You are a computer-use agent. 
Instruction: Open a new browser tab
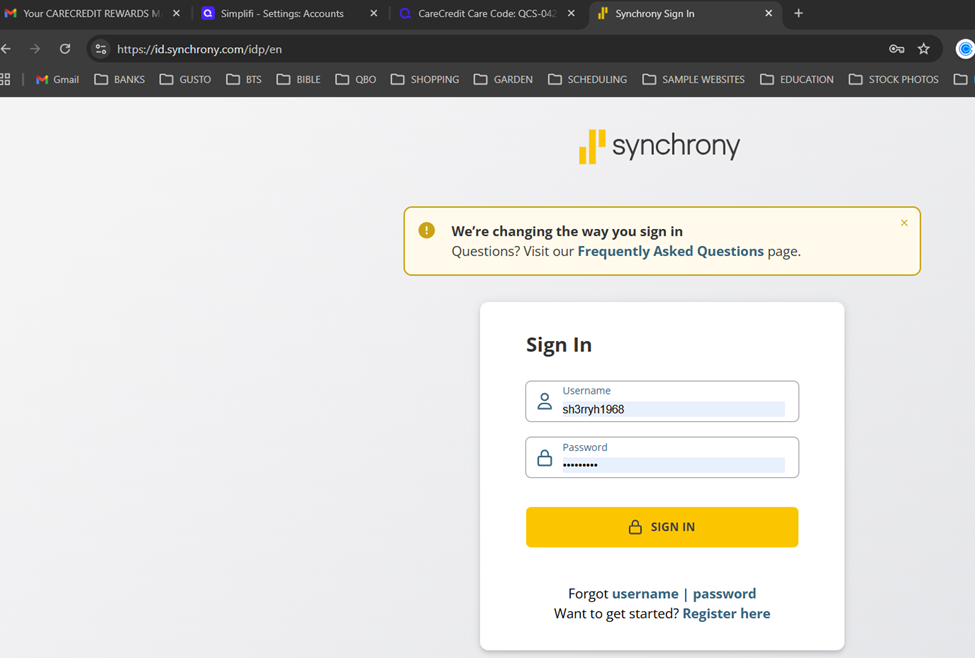pos(798,13)
